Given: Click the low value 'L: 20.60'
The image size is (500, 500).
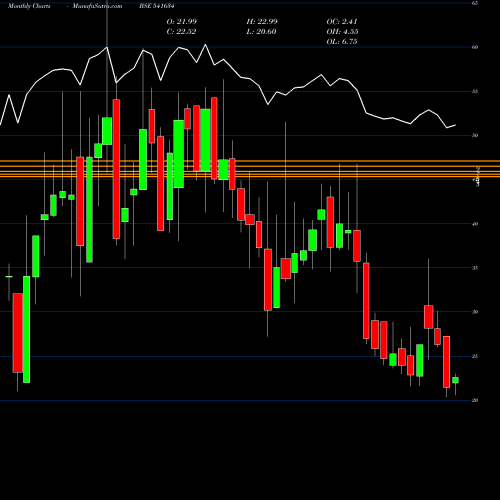Looking at the screenshot, I should click(261, 32).
